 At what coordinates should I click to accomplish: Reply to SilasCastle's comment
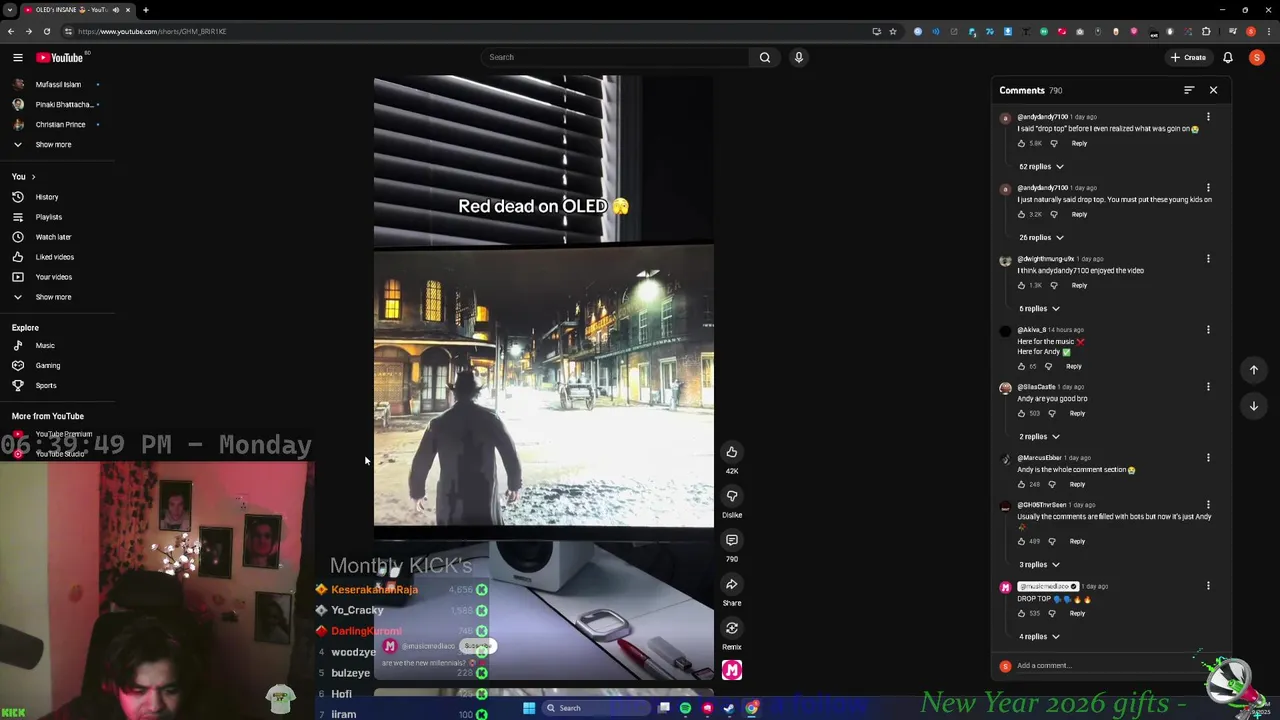1077,413
